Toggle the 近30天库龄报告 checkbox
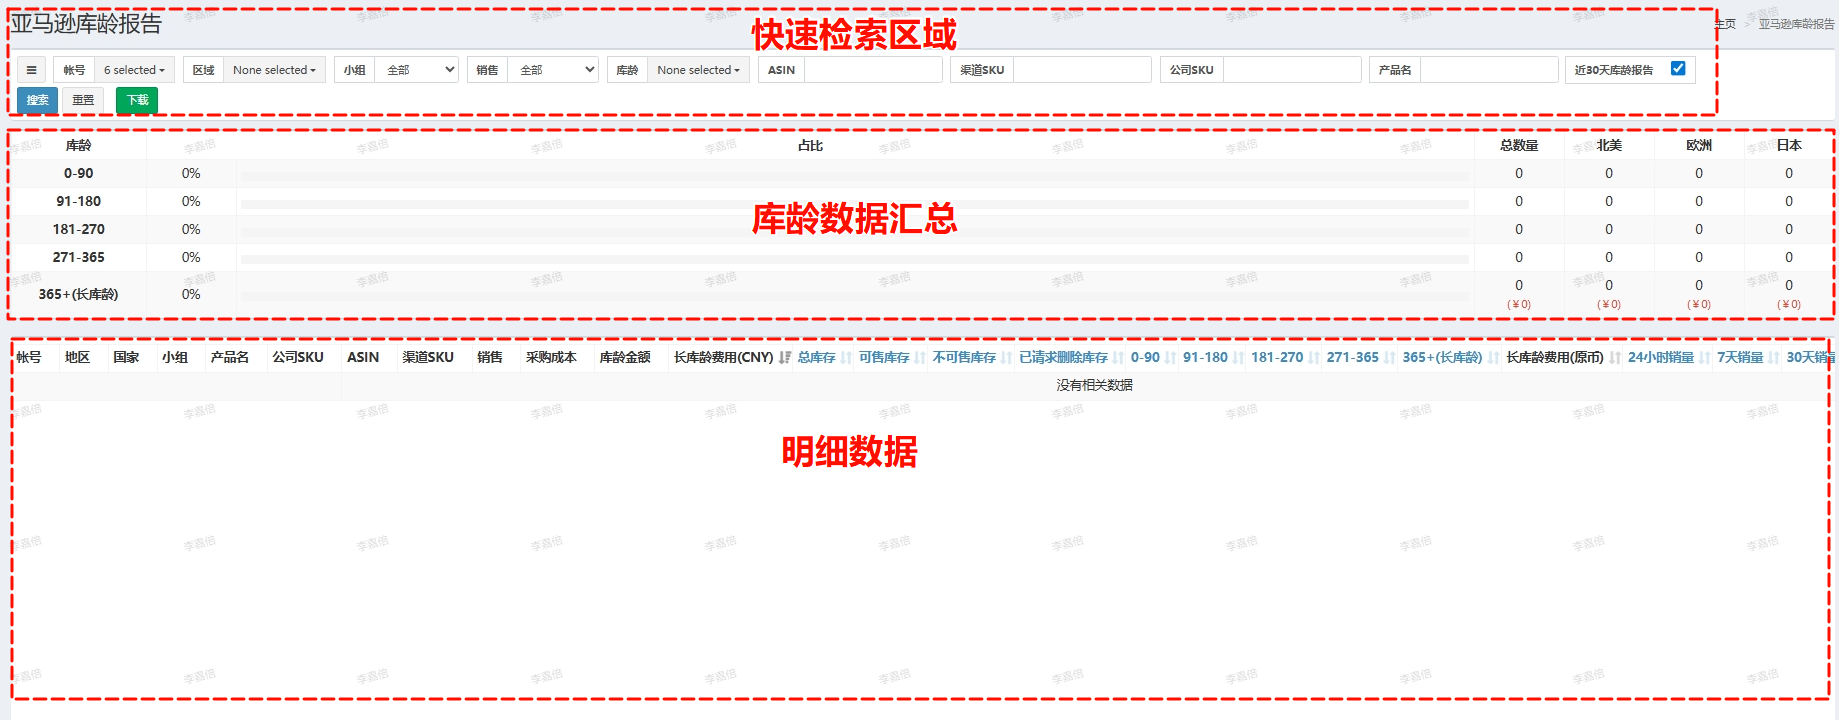This screenshot has height=720, width=1839. pyautogui.click(x=1678, y=69)
